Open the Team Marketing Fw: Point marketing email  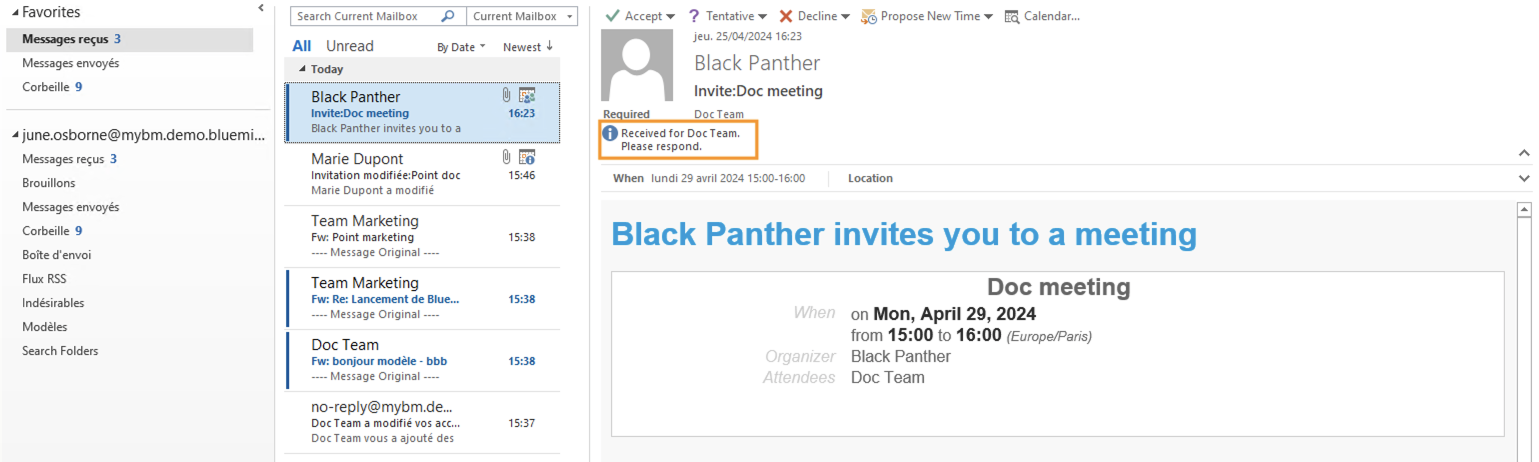click(x=420, y=236)
